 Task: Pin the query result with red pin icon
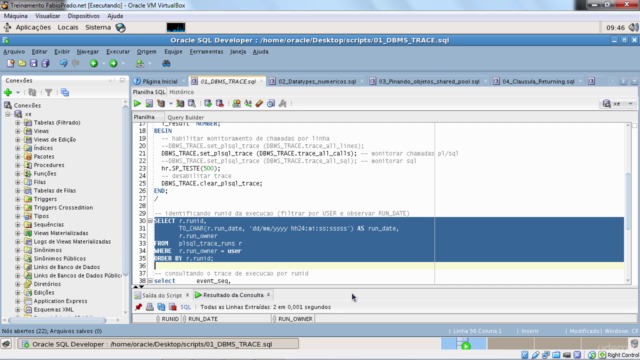coord(138,307)
